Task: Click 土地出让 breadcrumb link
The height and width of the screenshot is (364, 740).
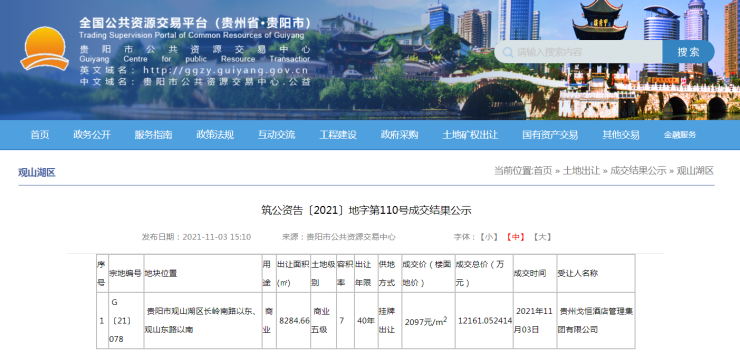Action: 581,170
